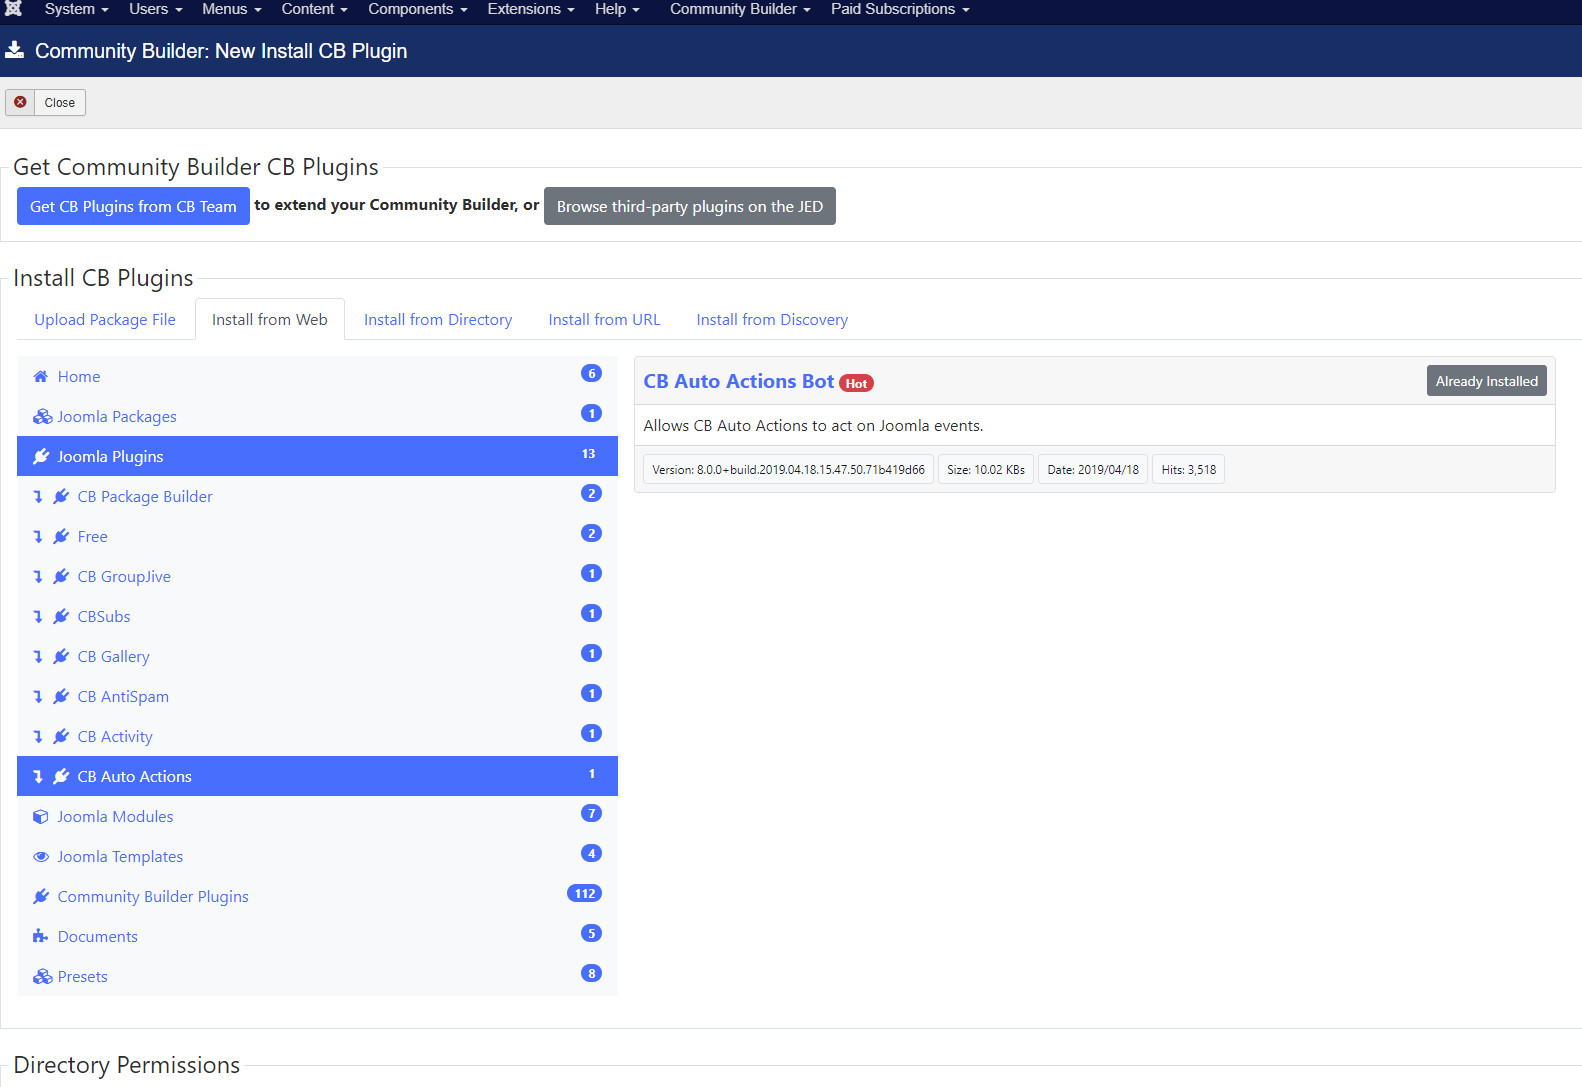1582x1087 pixels.
Task: Open the CB Auto Actions Bot title link
Action: coord(738,381)
